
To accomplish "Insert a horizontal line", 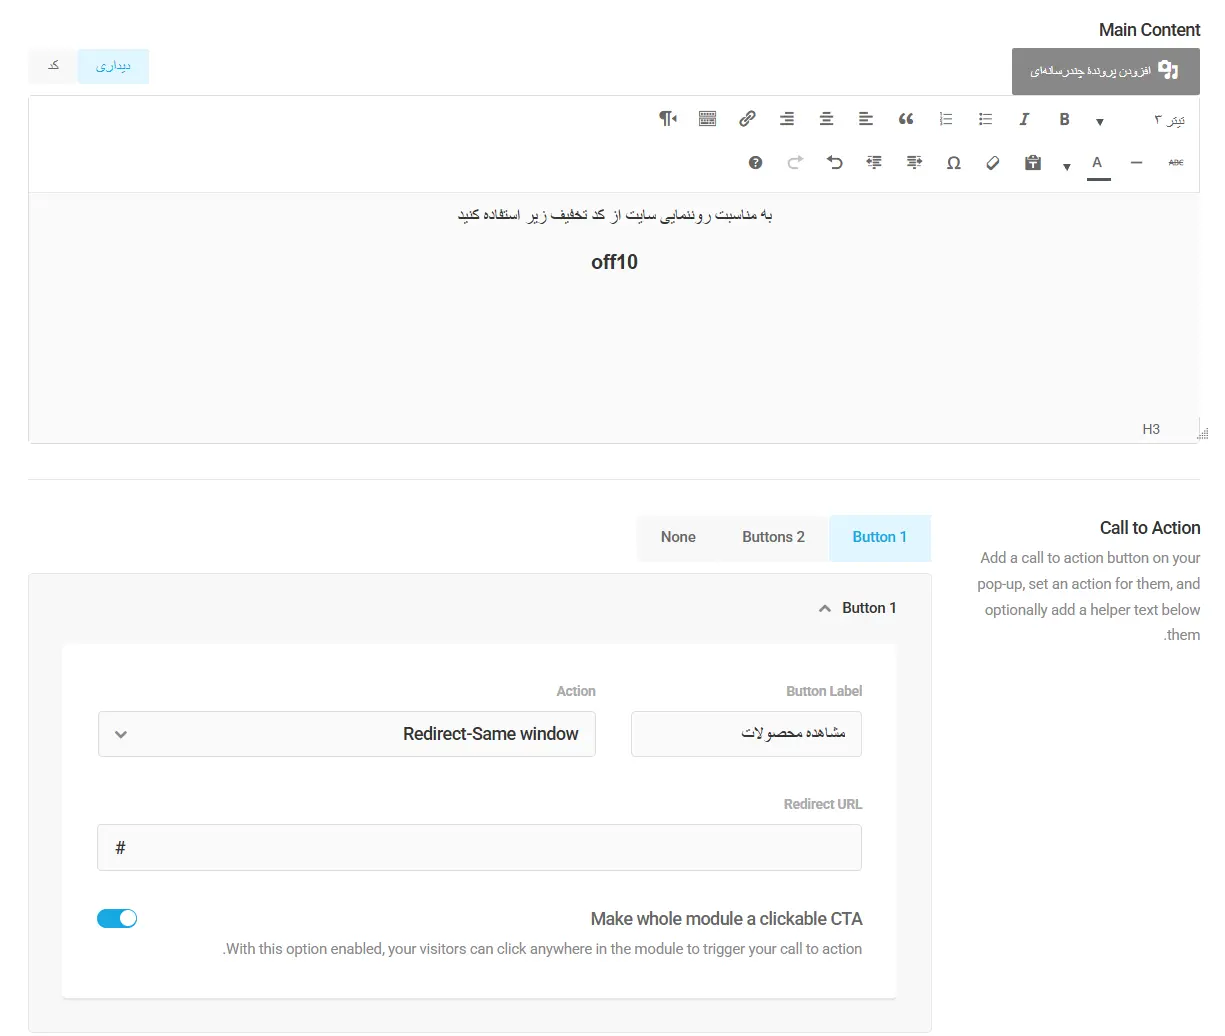I will pyautogui.click(x=1136, y=162).
